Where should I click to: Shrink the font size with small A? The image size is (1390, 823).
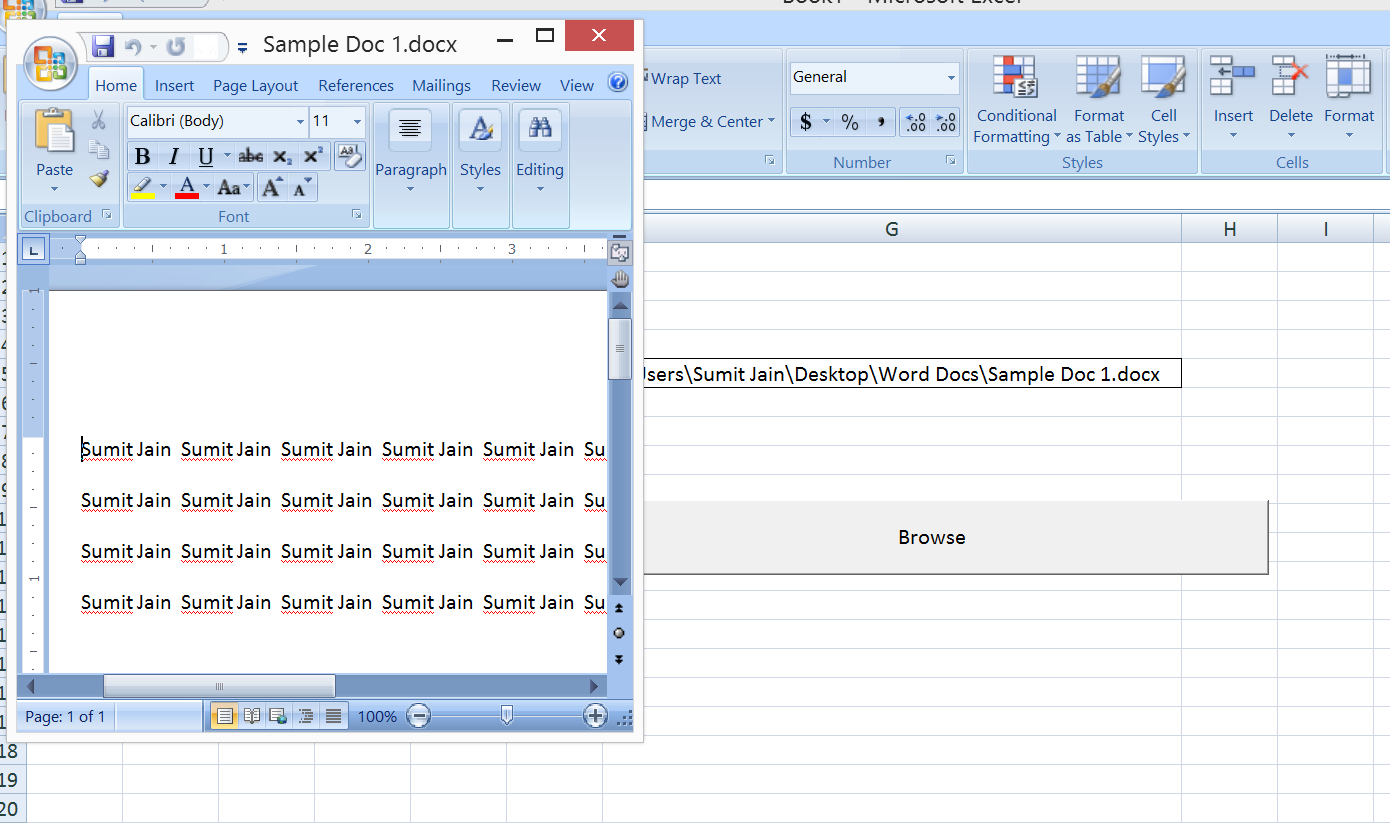click(300, 187)
